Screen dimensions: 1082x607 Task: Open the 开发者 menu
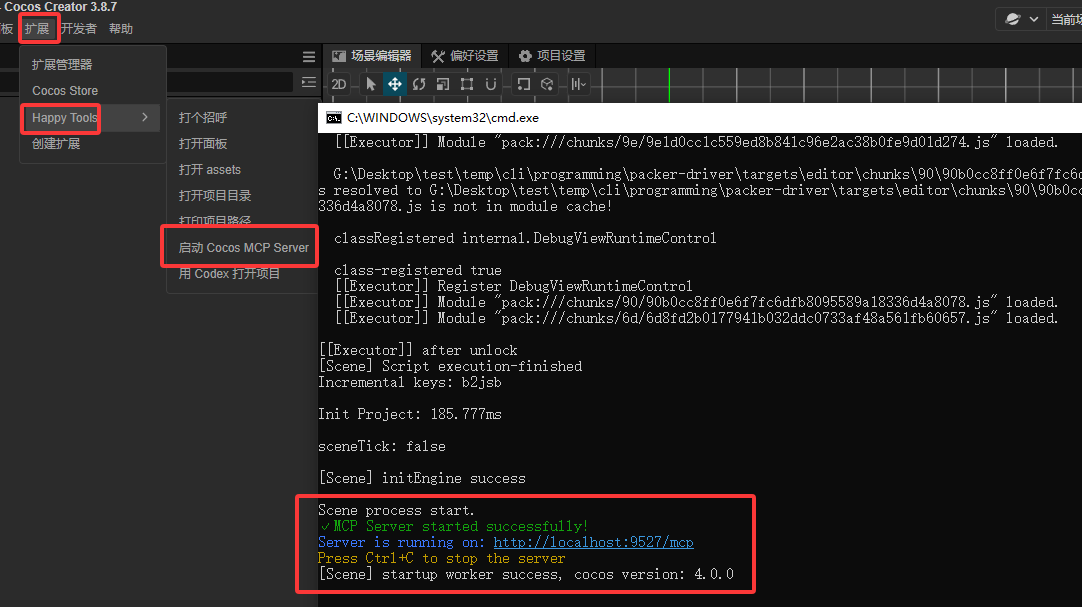pos(79,29)
